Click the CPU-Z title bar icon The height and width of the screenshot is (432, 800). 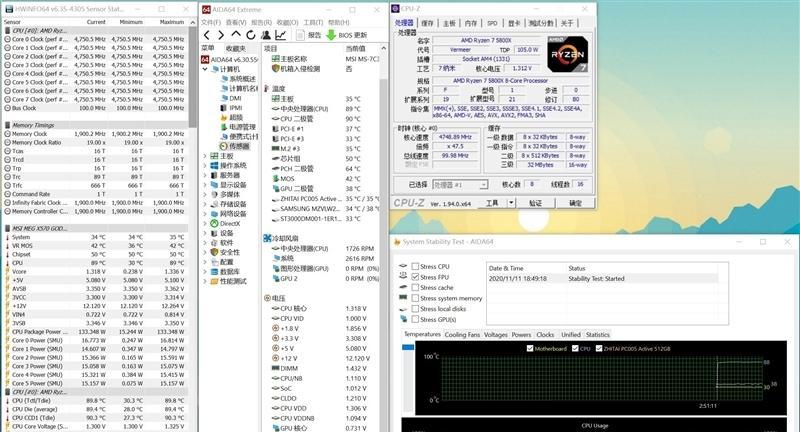(x=396, y=9)
